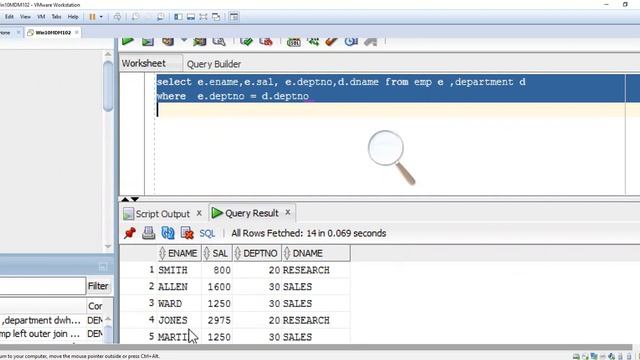Click RESEARCH in the SMITH row
The height and width of the screenshot is (360, 640).
[306, 270]
